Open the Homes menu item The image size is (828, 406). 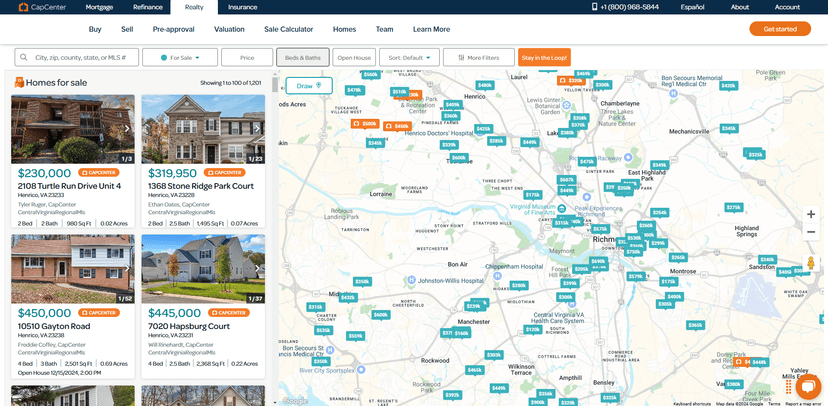pos(344,30)
